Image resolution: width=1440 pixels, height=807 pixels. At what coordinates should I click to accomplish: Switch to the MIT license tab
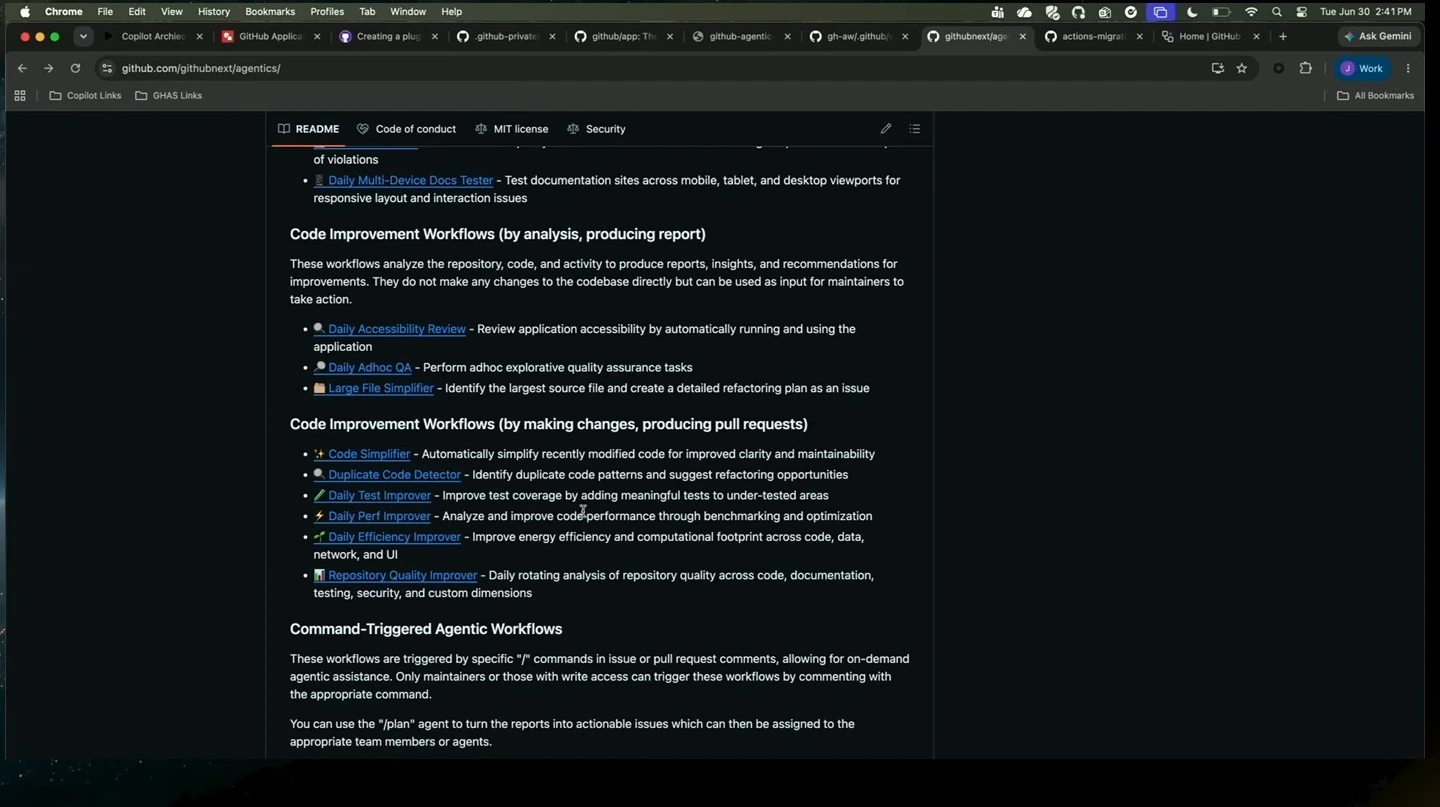click(x=511, y=129)
